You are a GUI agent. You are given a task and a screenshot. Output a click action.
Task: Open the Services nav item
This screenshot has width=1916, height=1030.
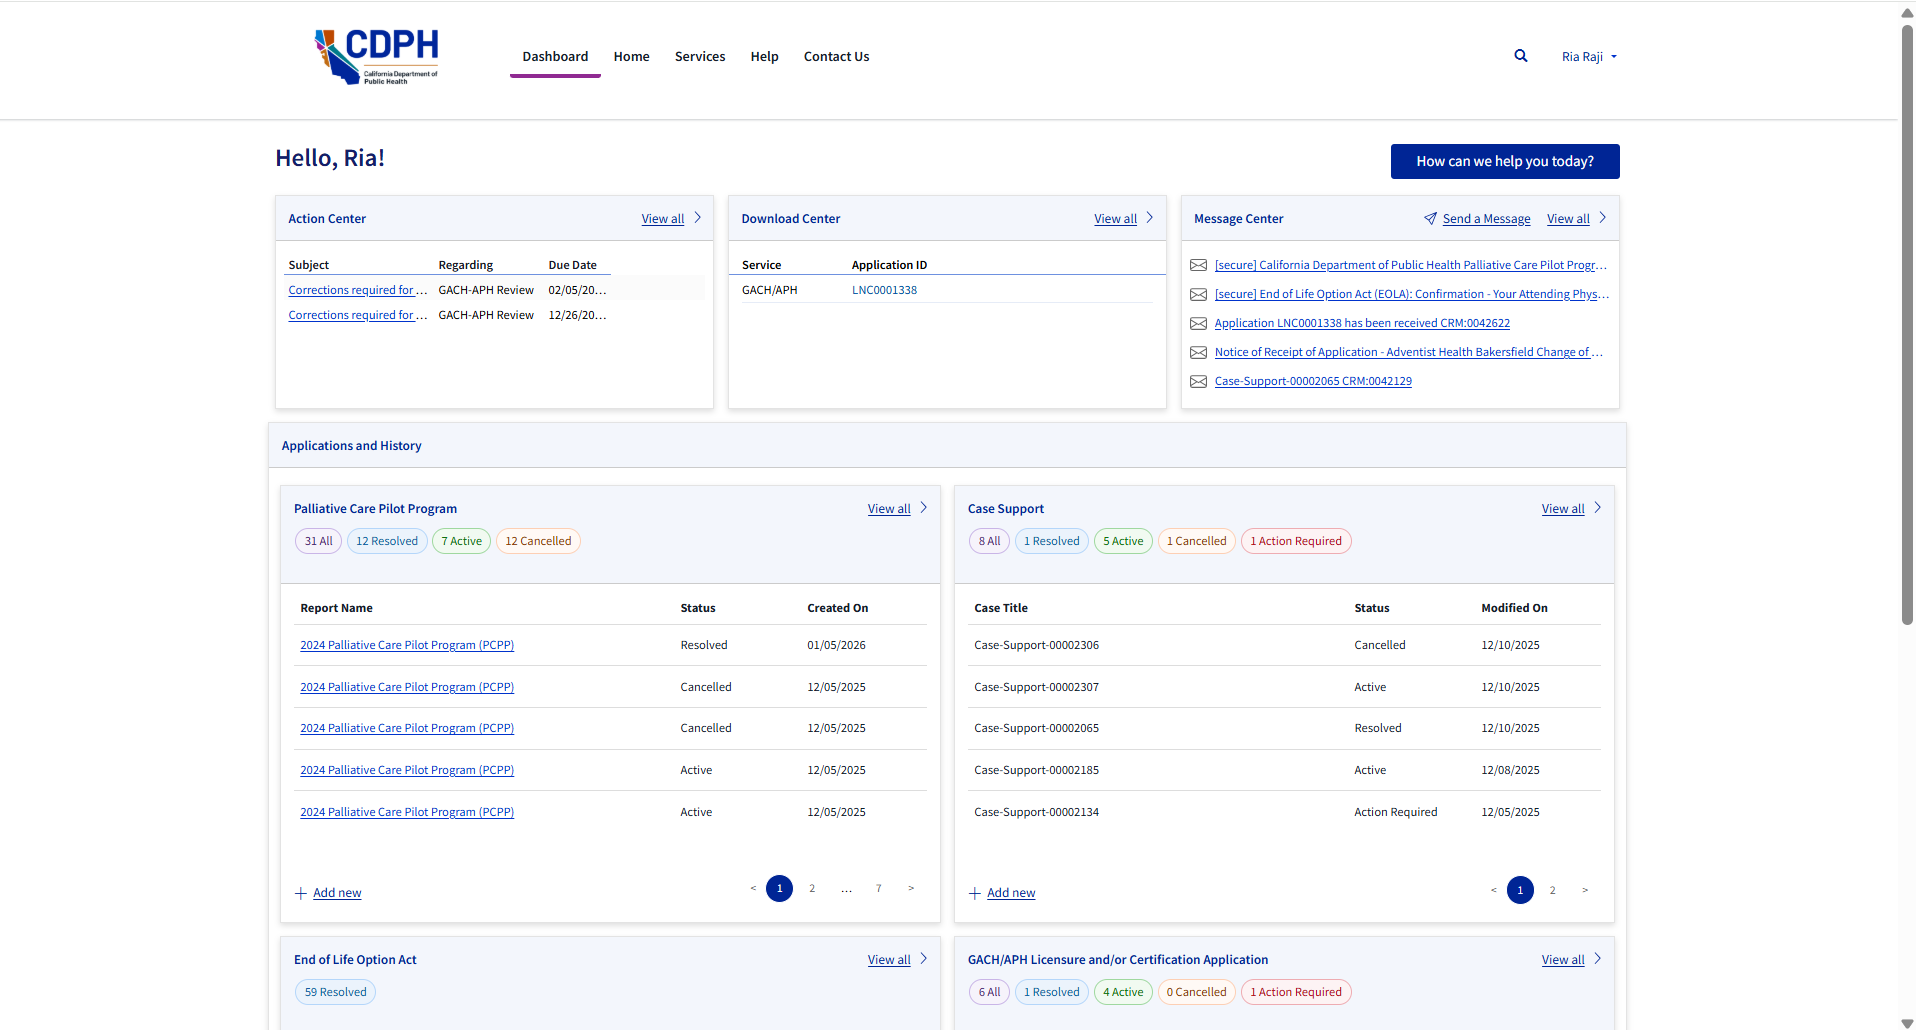click(700, 57)
